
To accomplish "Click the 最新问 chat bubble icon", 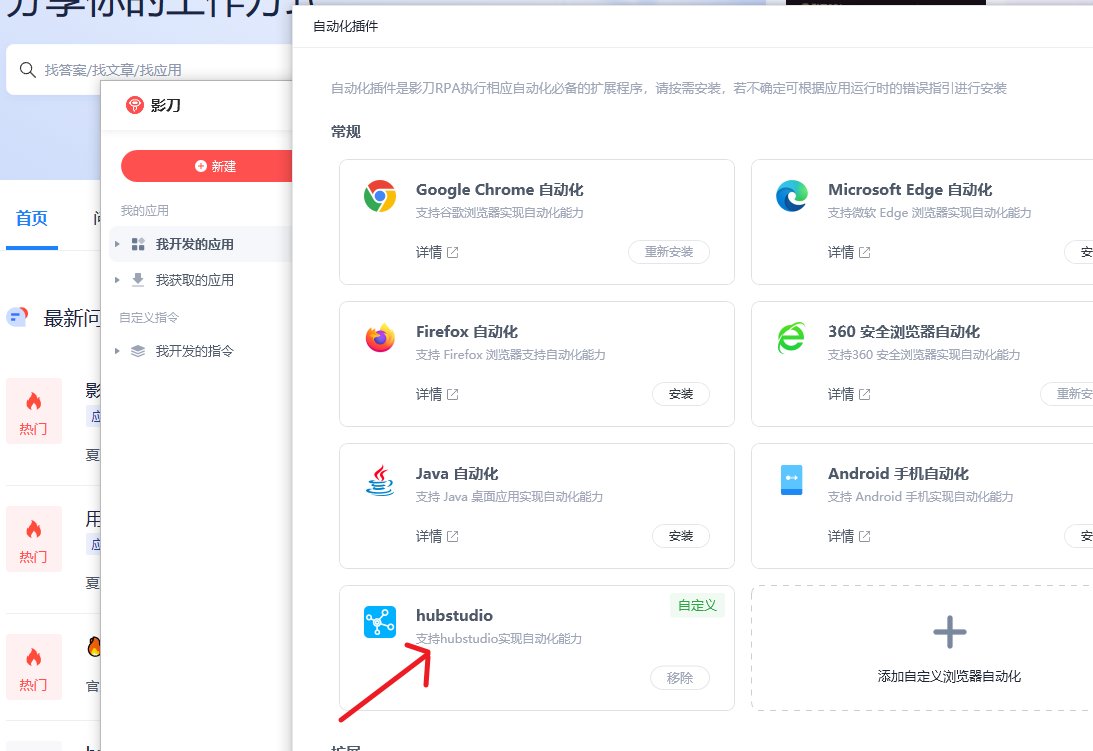I will point(17,317).
